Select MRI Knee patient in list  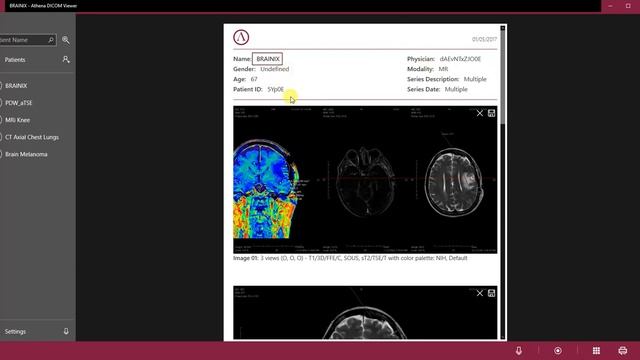pyautogui.click(x=18, y=120)
